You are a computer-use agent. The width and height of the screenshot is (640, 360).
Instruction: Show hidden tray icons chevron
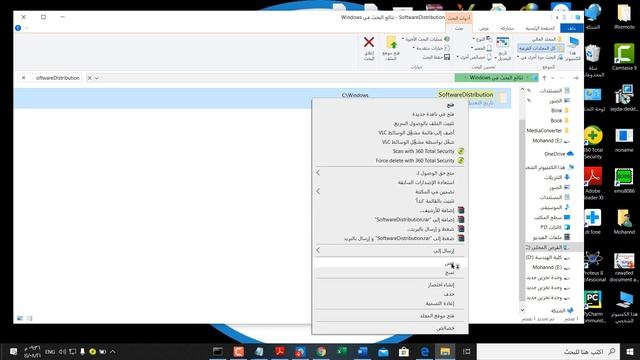coord(112,351)
